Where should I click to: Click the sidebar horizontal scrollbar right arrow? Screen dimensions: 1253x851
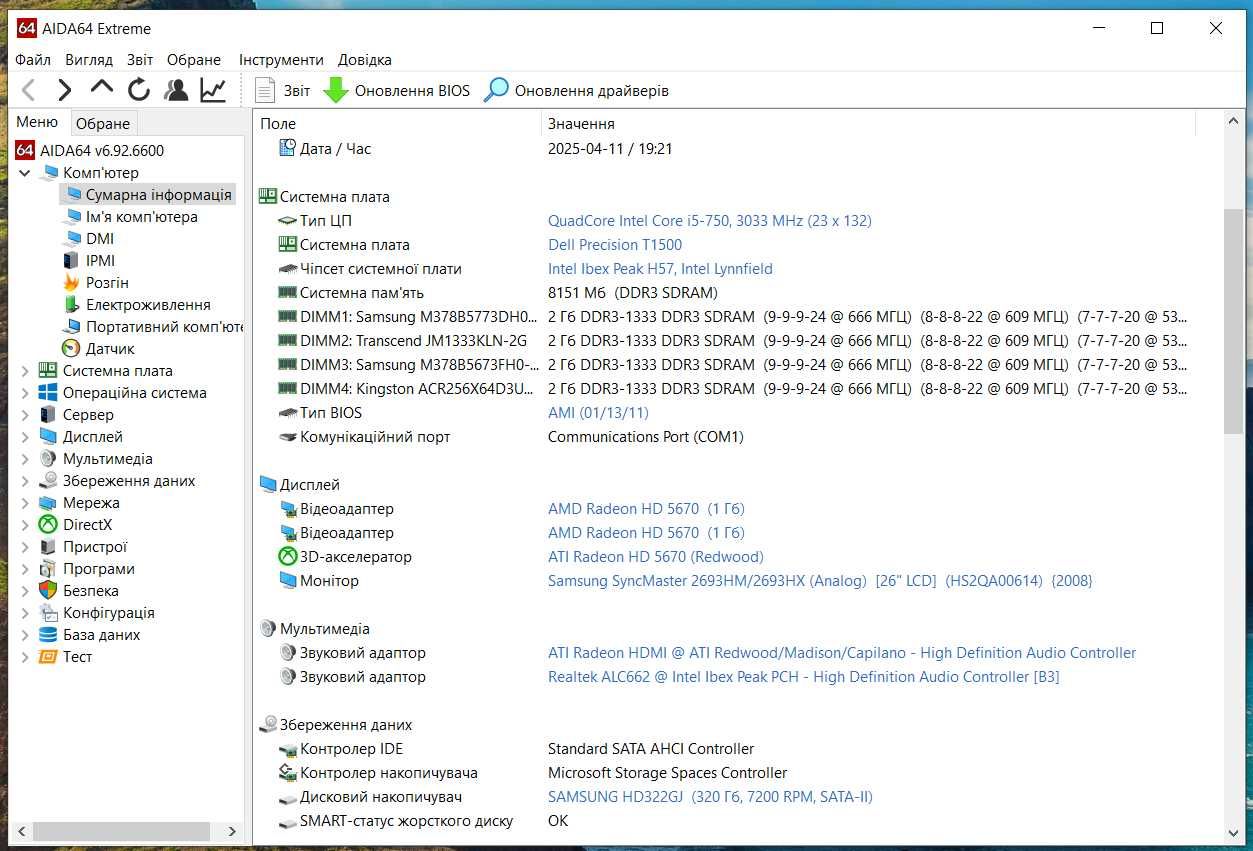coord(233,831)
